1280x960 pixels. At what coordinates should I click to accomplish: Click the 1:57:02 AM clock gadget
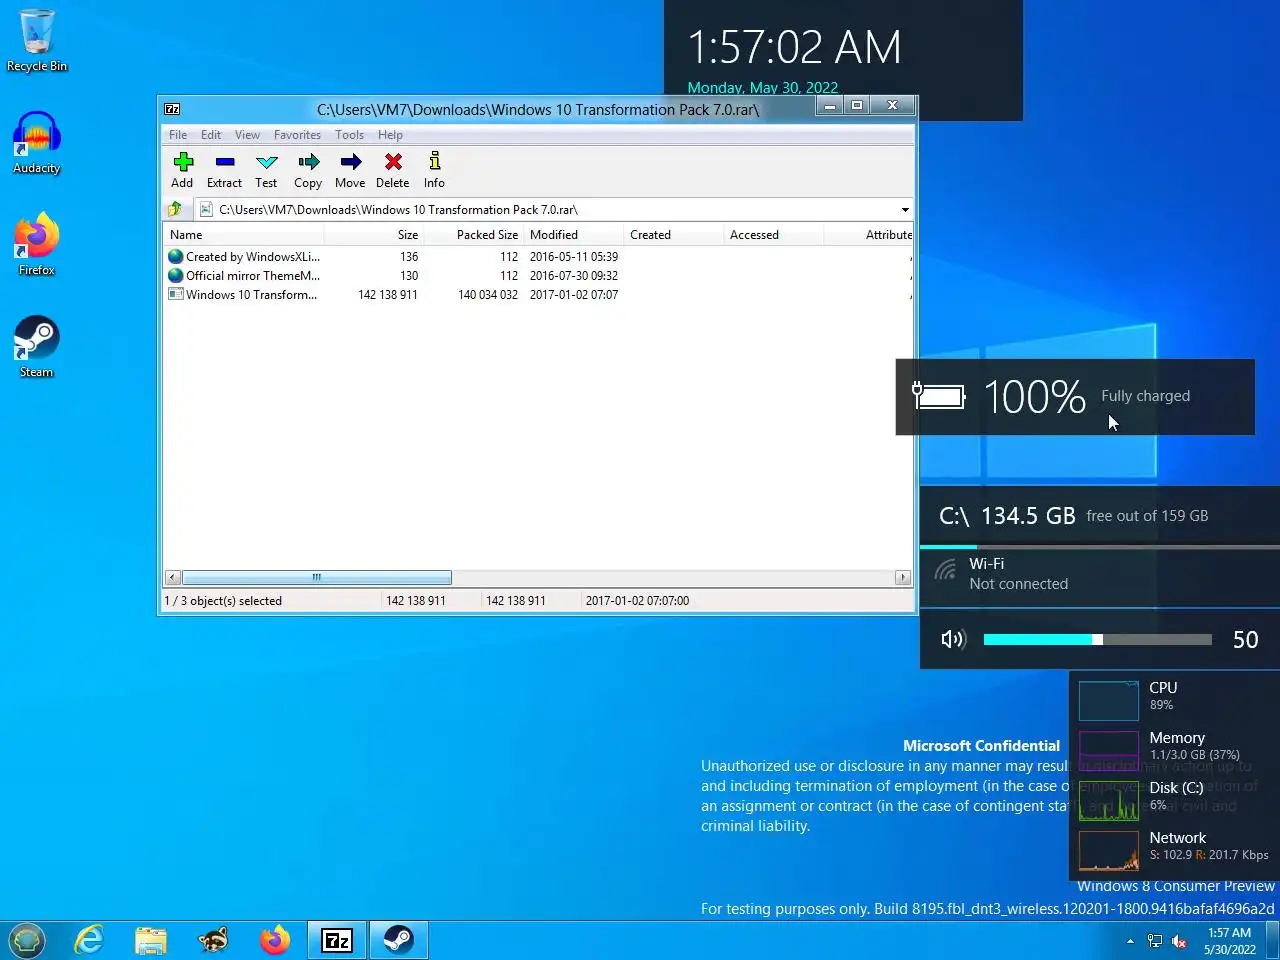[x=794, y=47]
